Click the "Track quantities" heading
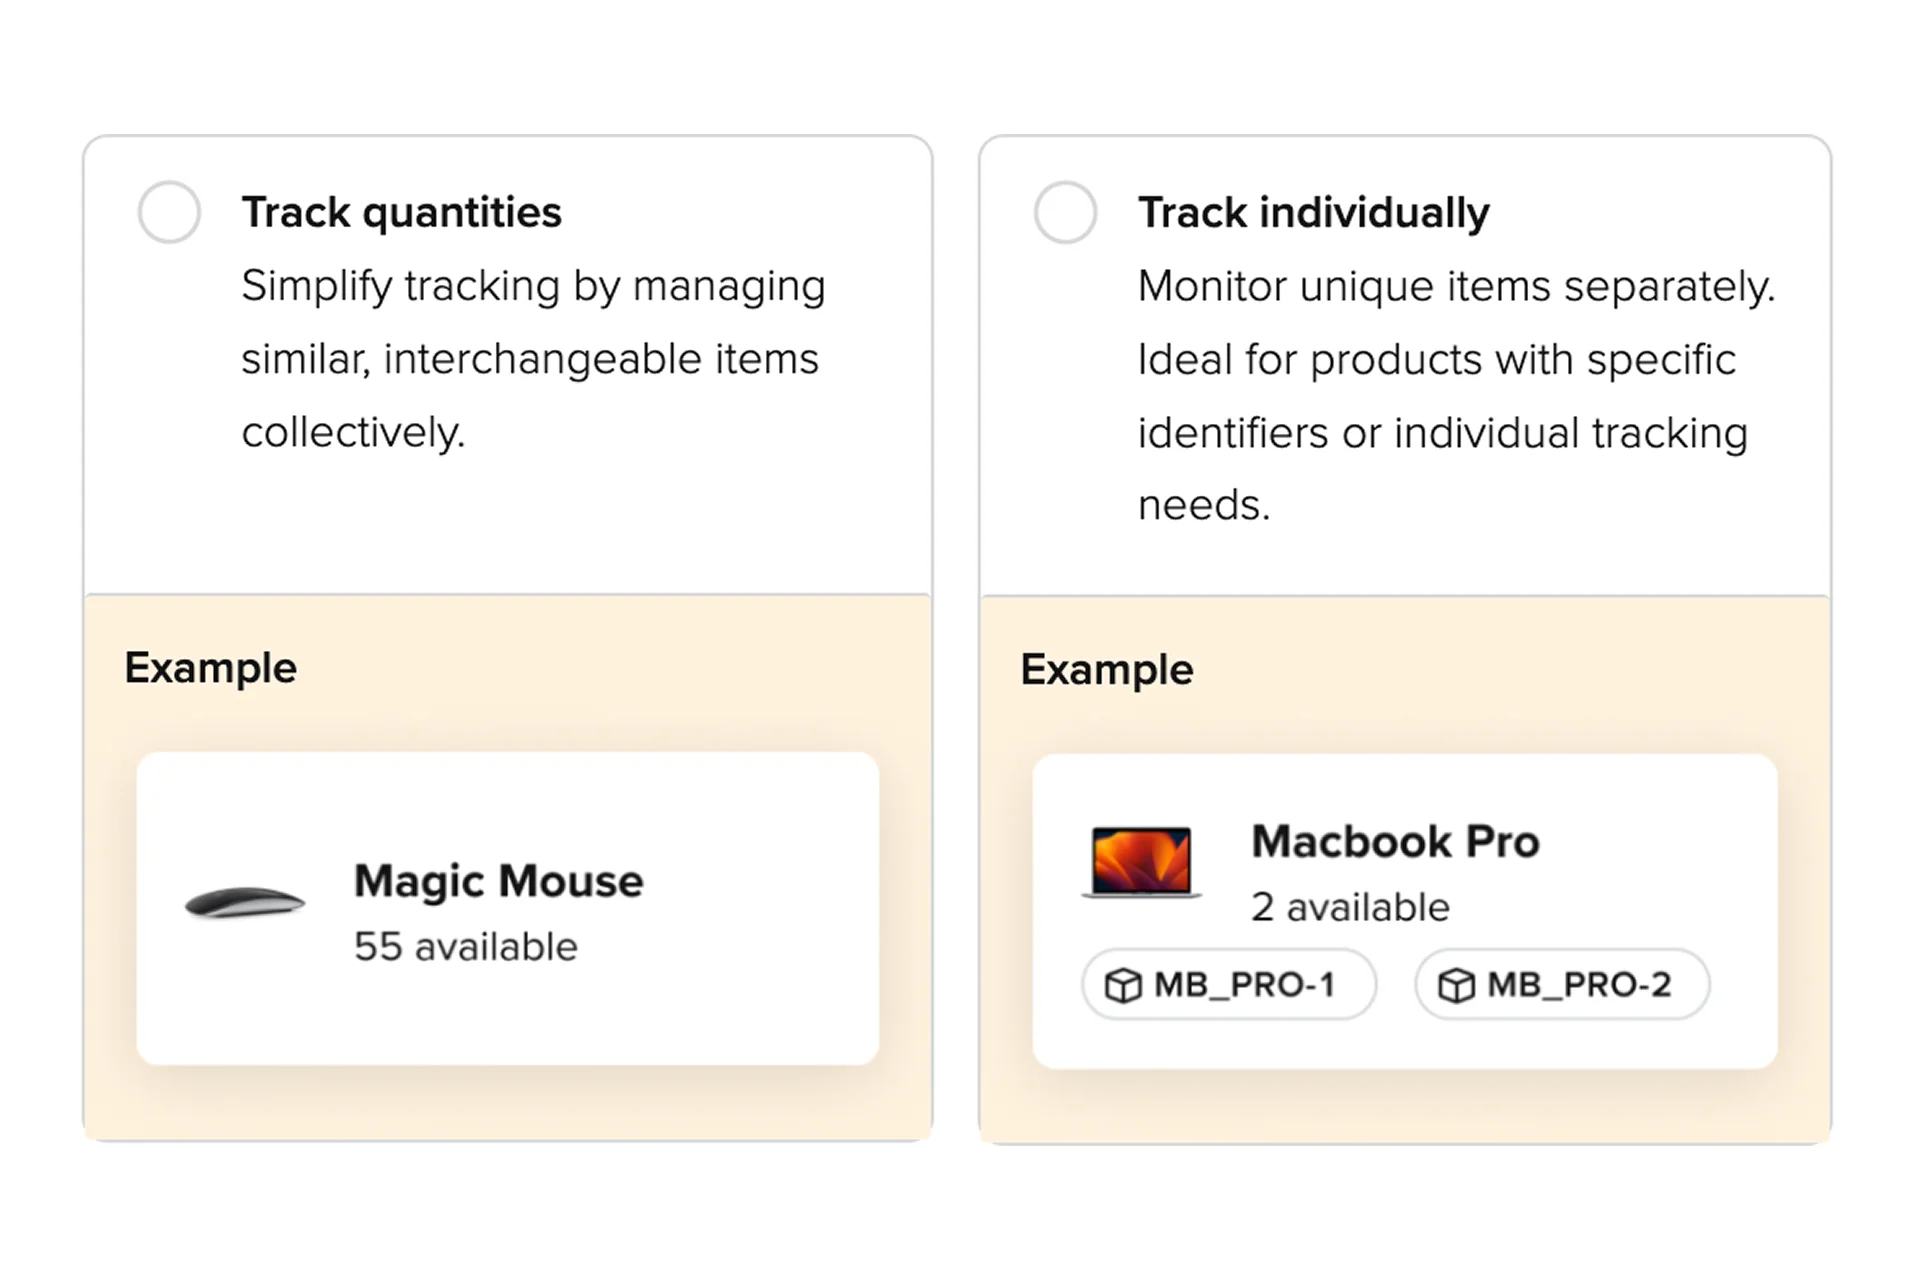This screenshot has height=1280, width=1920. click(x=401, y=213)
